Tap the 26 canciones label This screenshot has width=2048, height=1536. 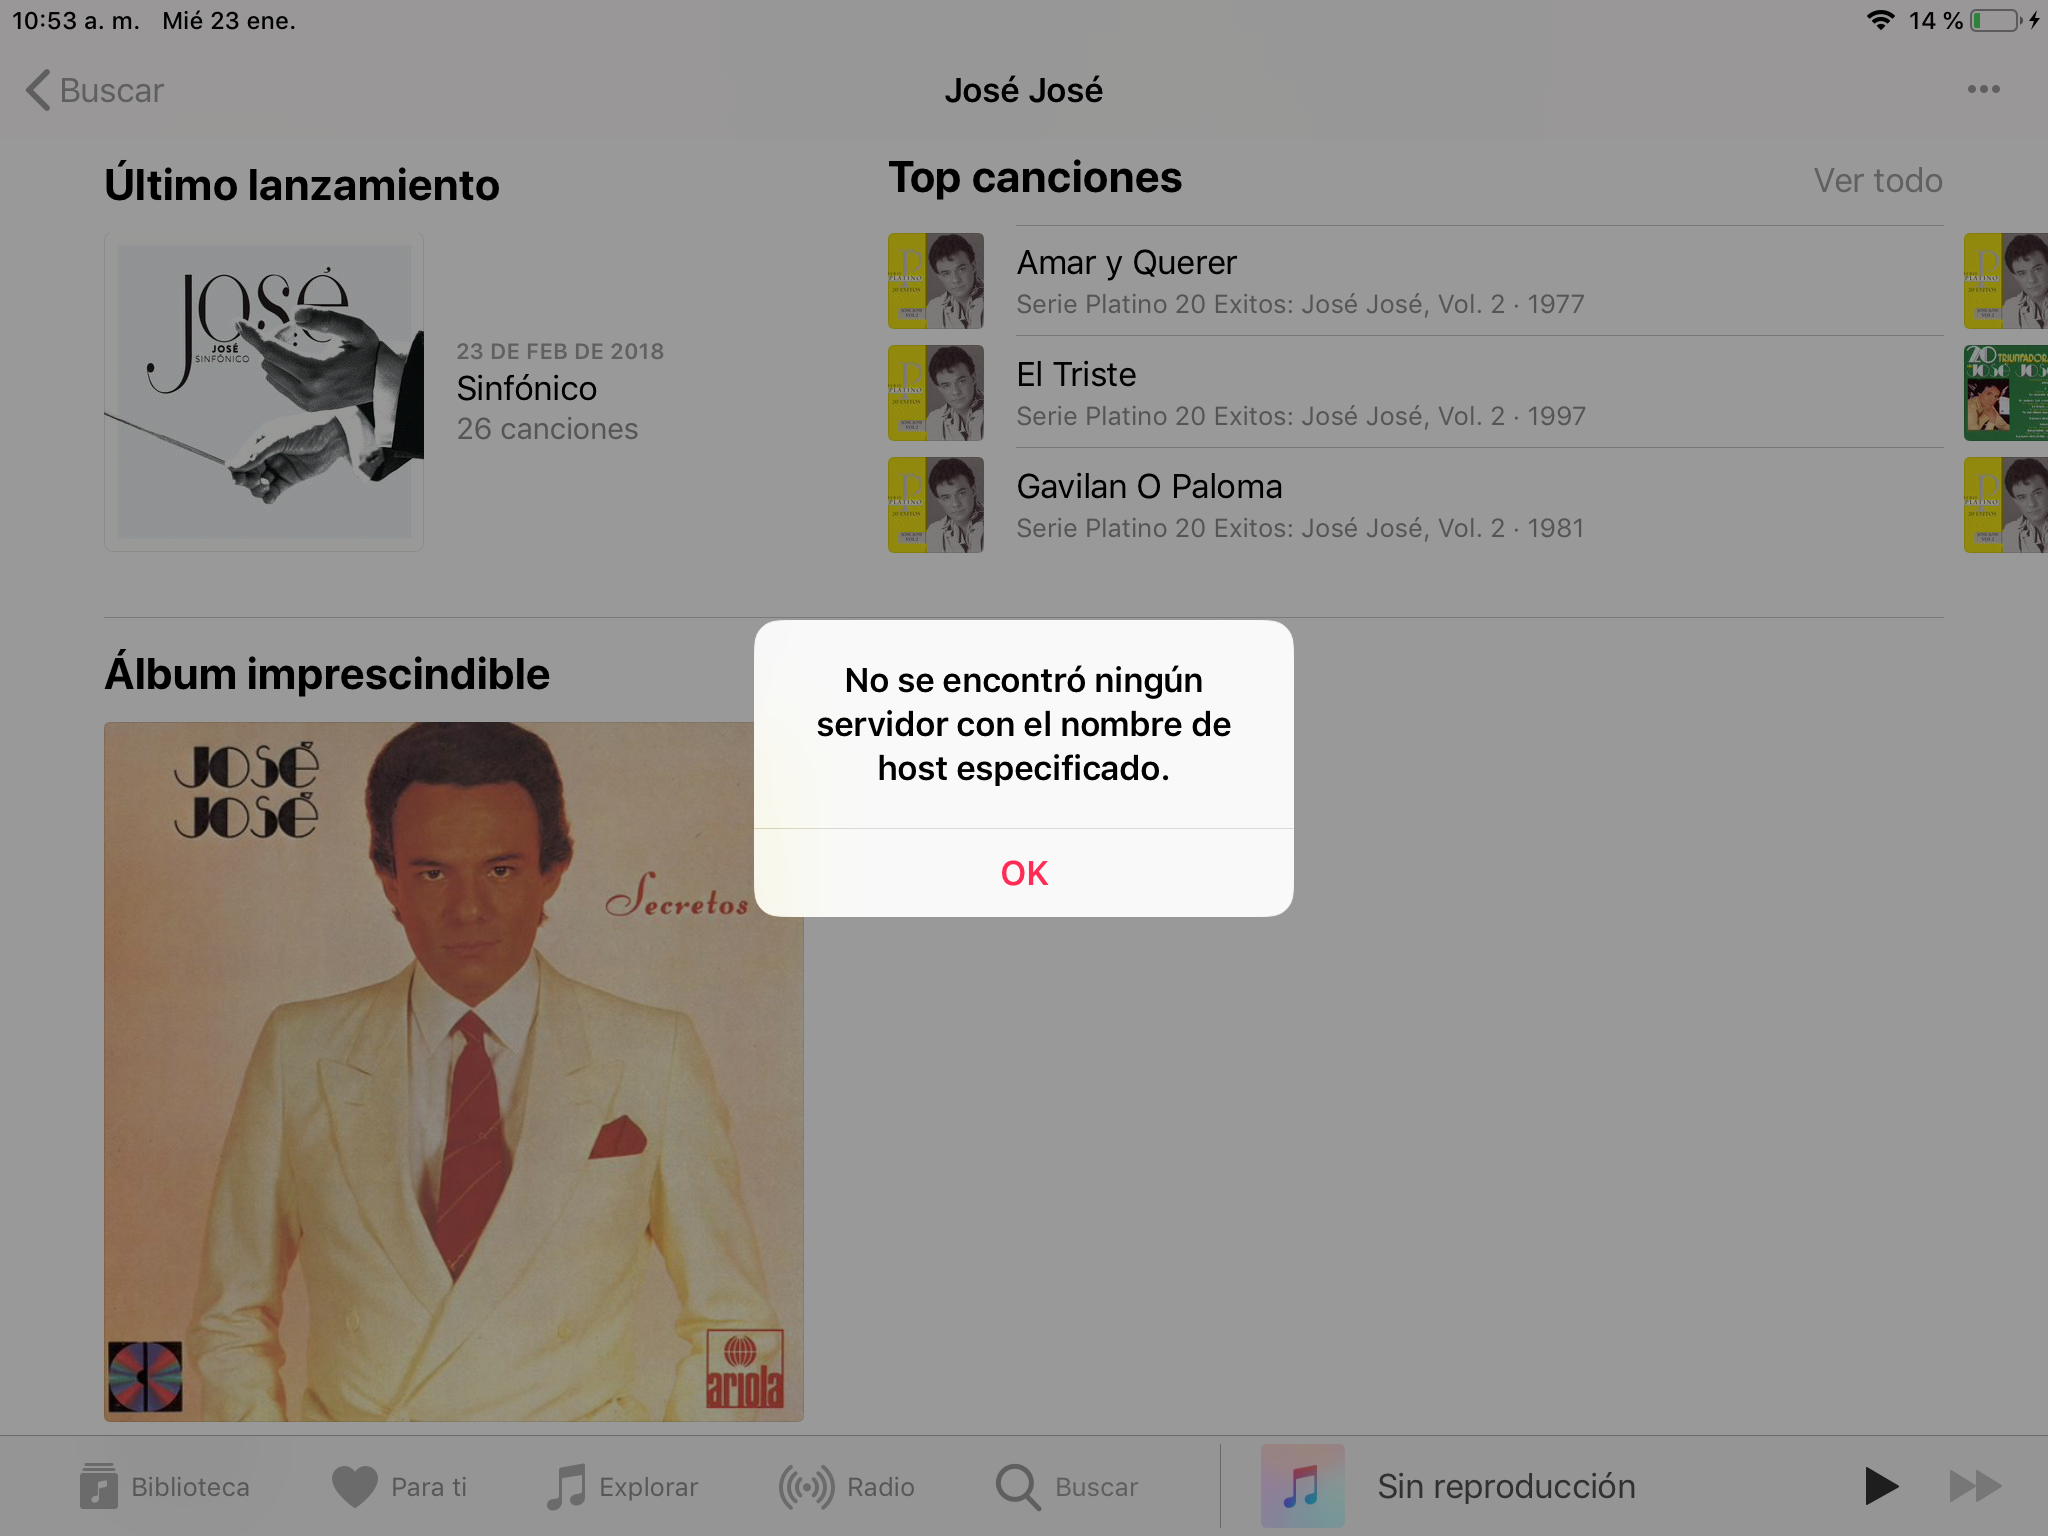coord(547,429)
